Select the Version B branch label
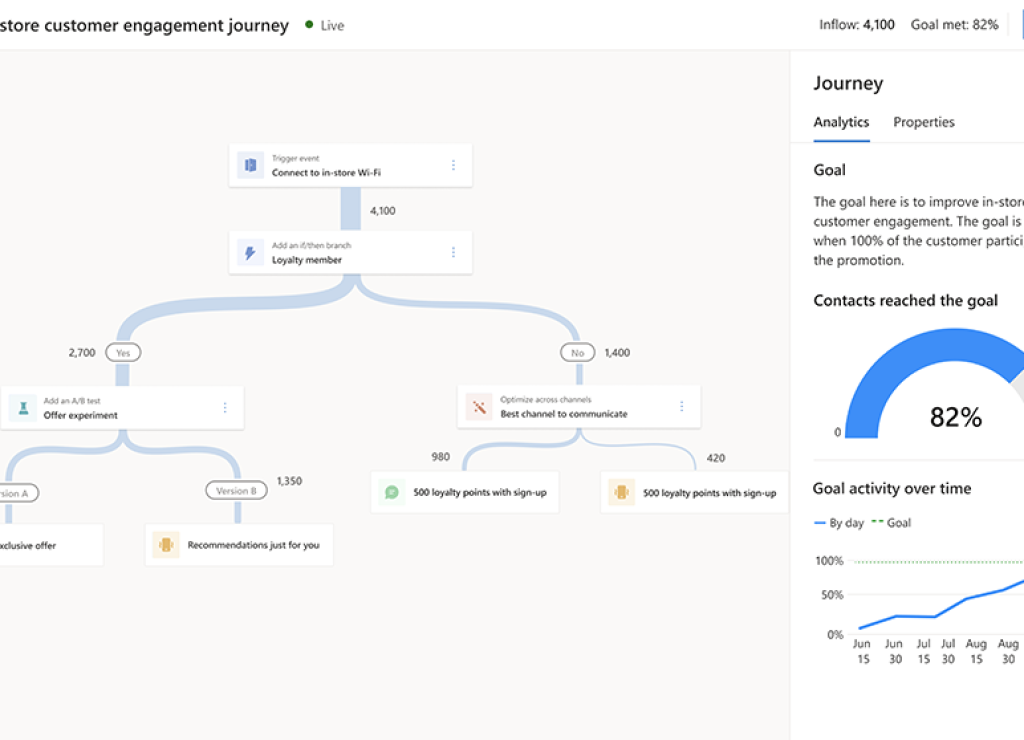The height and width of the screenshot is (740, 1024). (236, 491)
